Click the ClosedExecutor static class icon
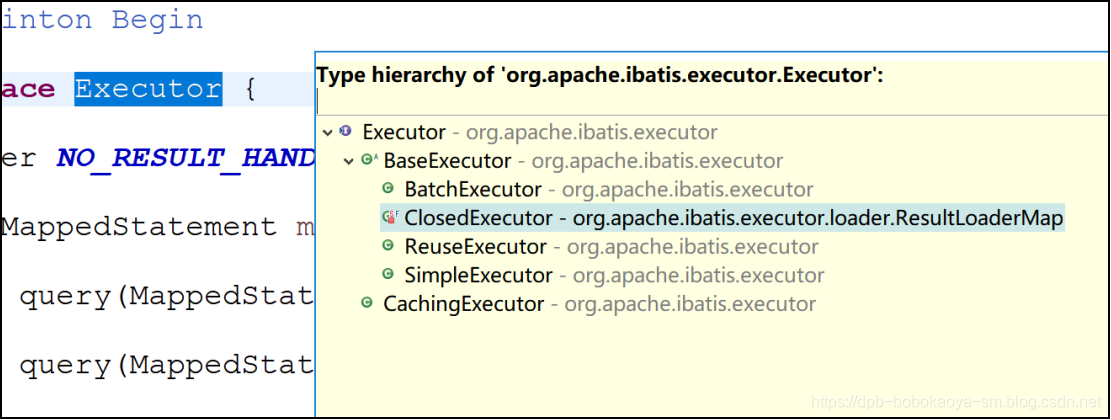 pyautogui.click(x=390, y=218)
